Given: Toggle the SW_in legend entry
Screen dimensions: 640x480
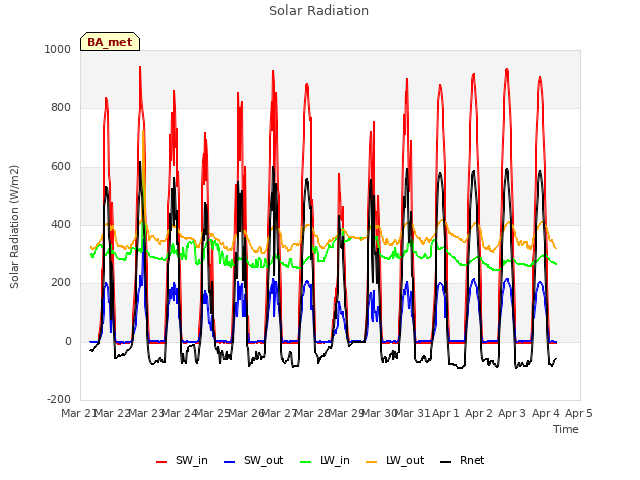Looking at the screenshot, I should tap(182, 460).
